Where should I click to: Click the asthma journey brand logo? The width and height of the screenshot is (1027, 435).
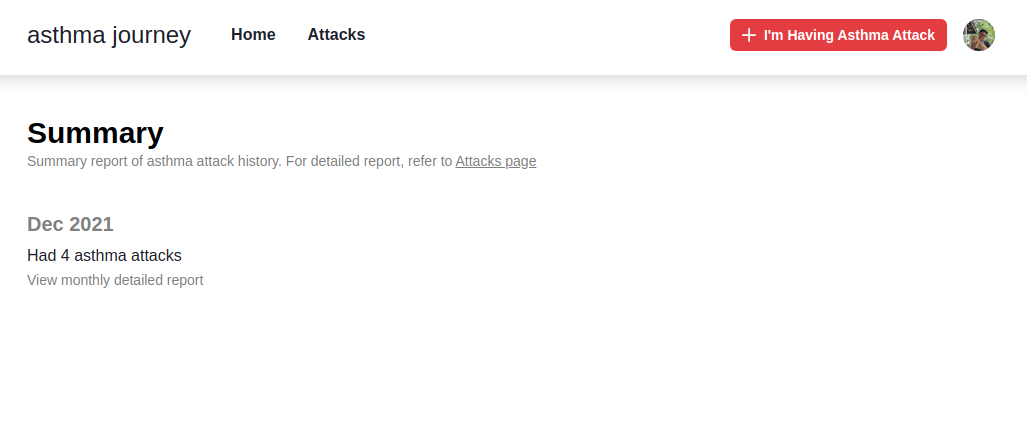pos(109,35)
